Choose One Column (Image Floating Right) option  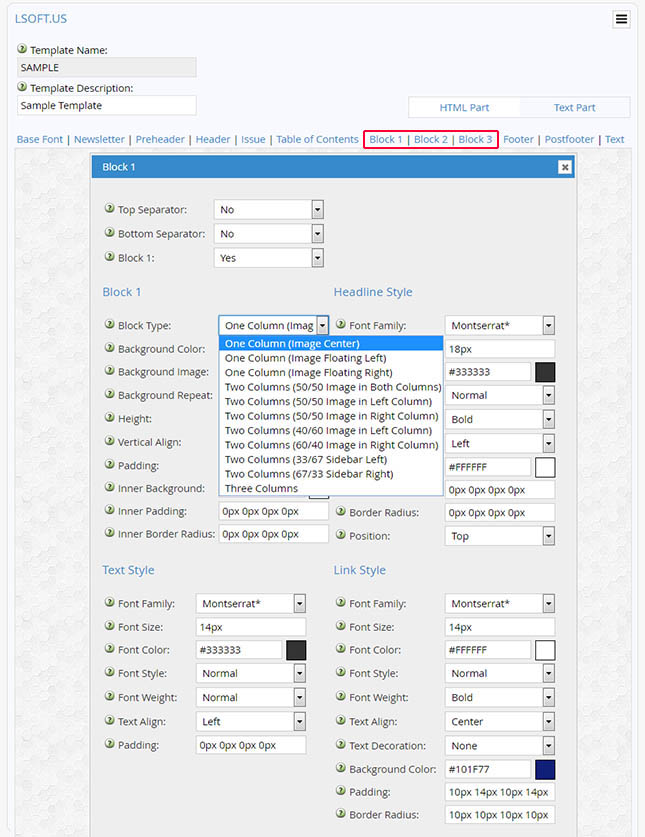[331, 373]
